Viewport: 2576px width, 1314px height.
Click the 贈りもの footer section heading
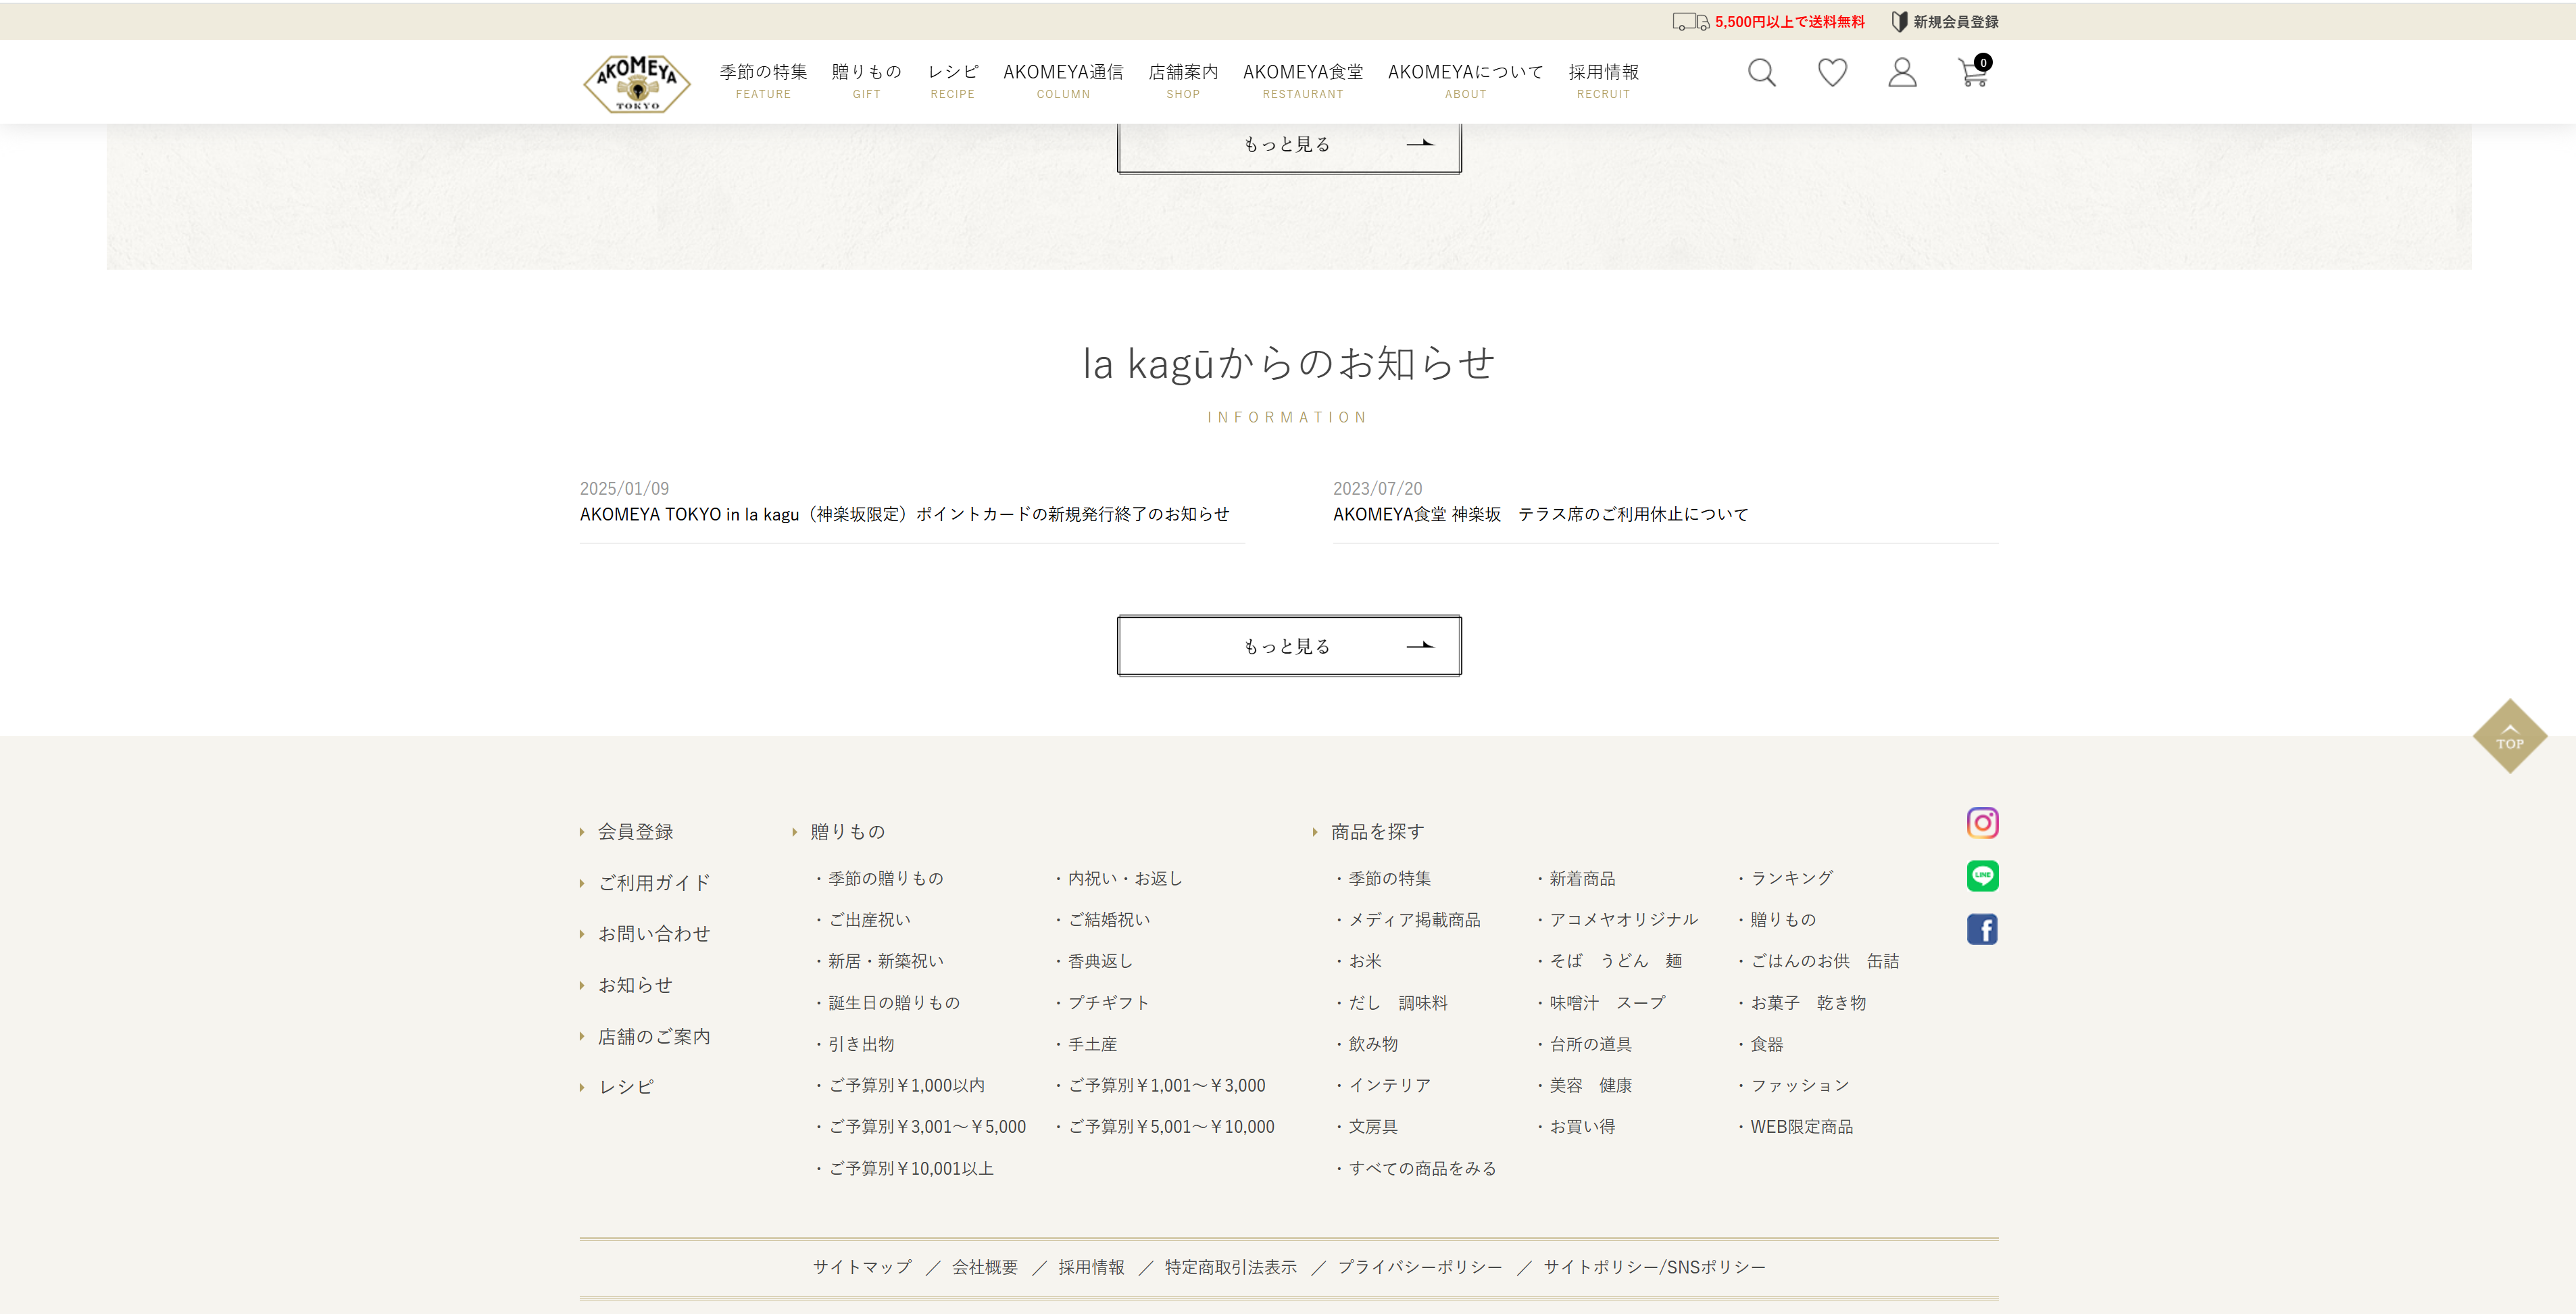click(847, 832)
